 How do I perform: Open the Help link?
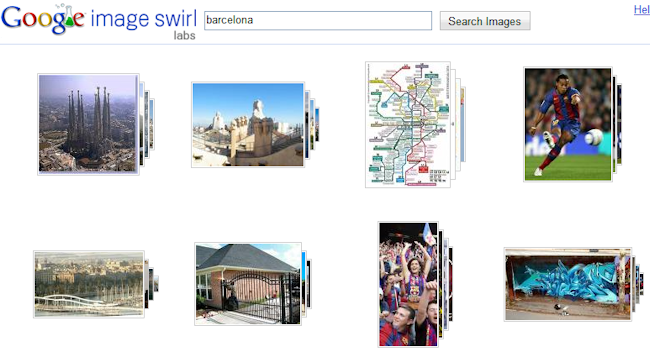(x=642, y=10)
